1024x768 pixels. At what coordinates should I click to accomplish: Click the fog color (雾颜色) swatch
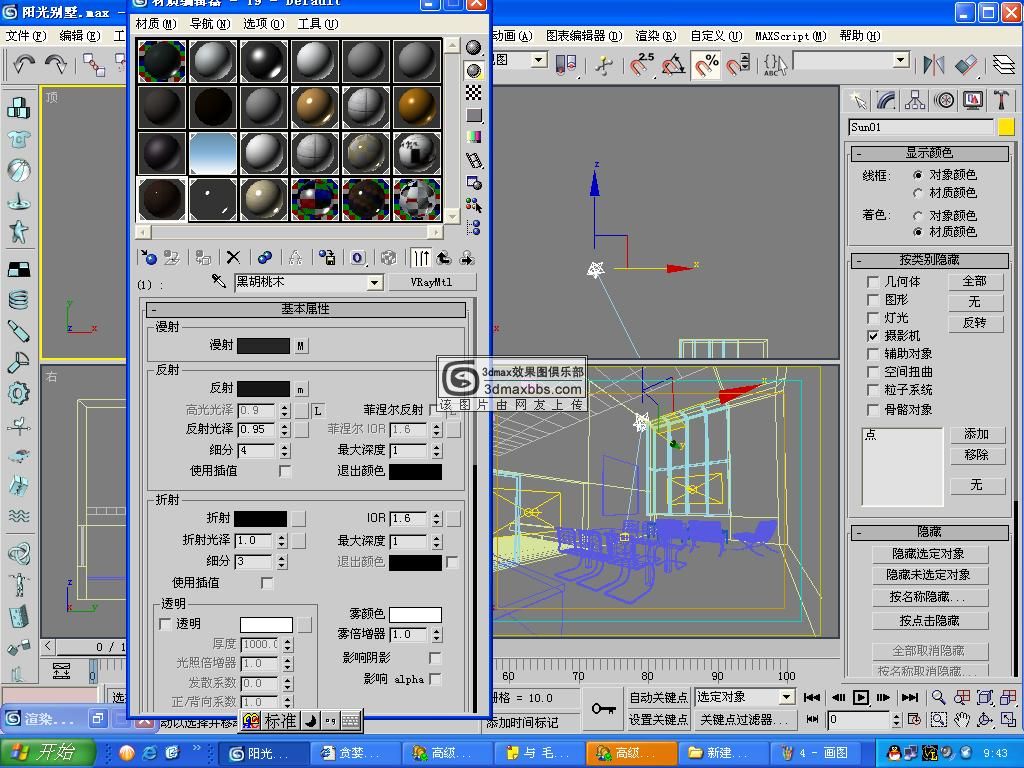click(x=415, y=615)
